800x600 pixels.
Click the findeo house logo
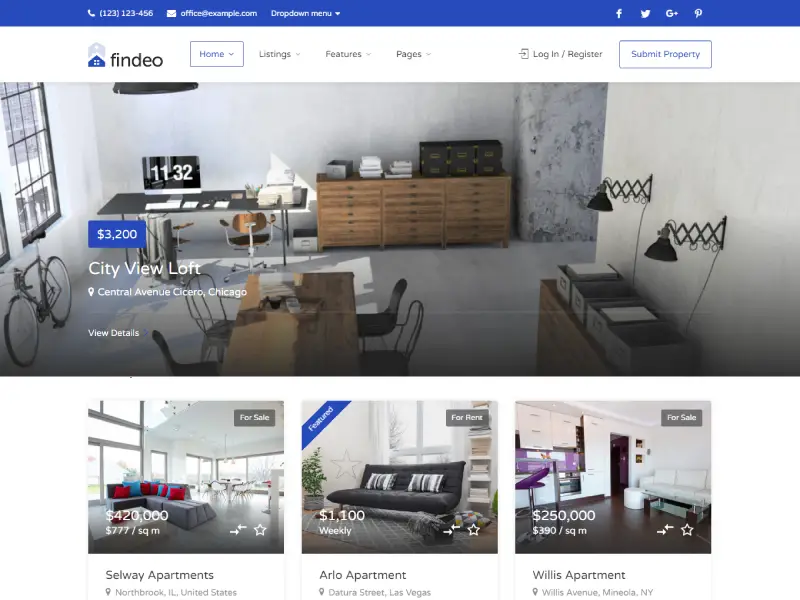[97, 54]
